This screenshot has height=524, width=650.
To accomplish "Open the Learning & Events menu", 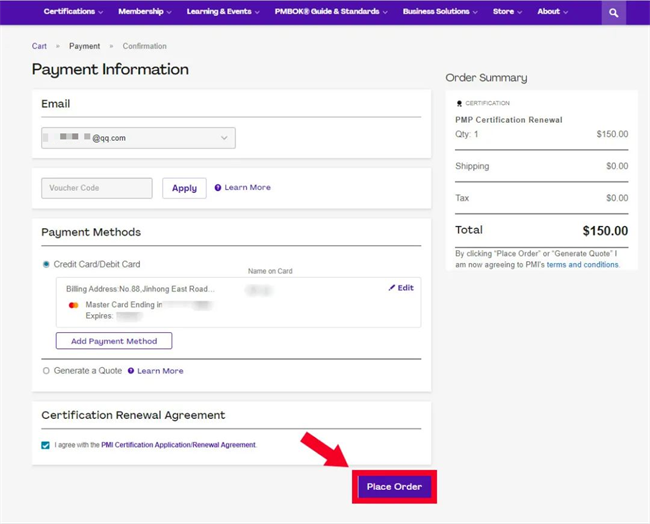I will point(223,12).
